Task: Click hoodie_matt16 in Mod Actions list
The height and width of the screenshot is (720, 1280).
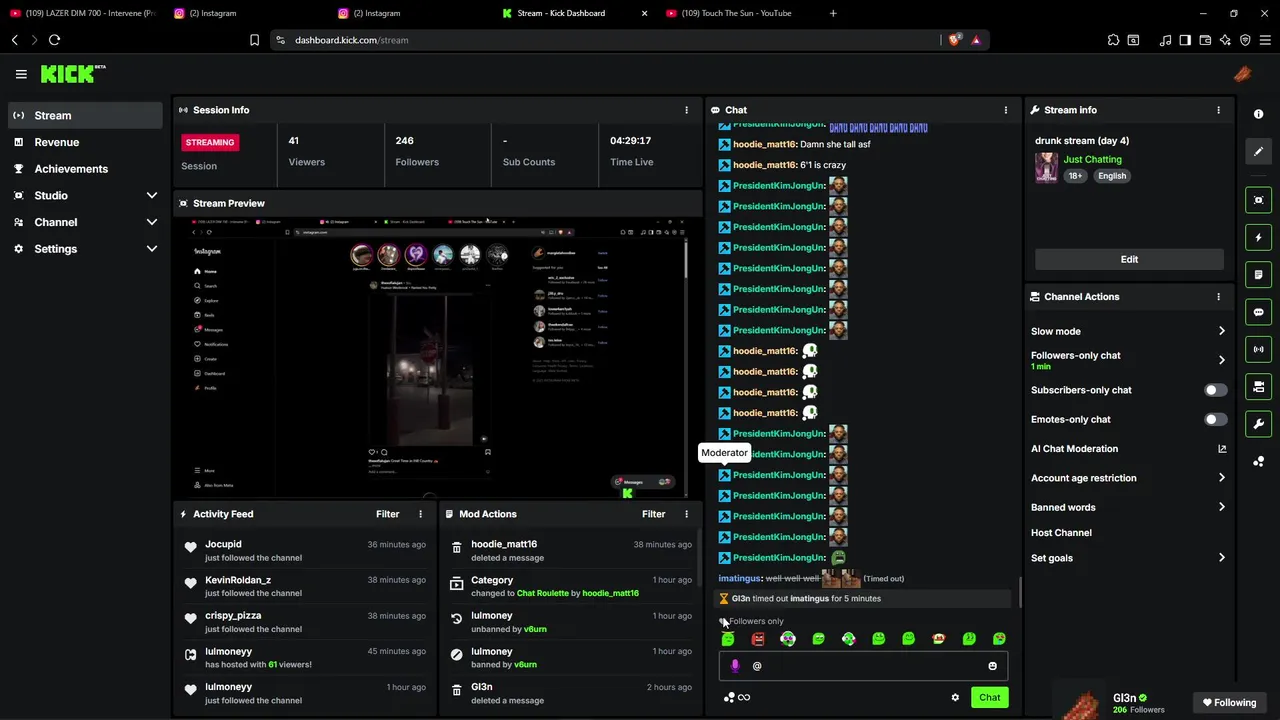Action: pyautogui.click(x=504, y=545)
